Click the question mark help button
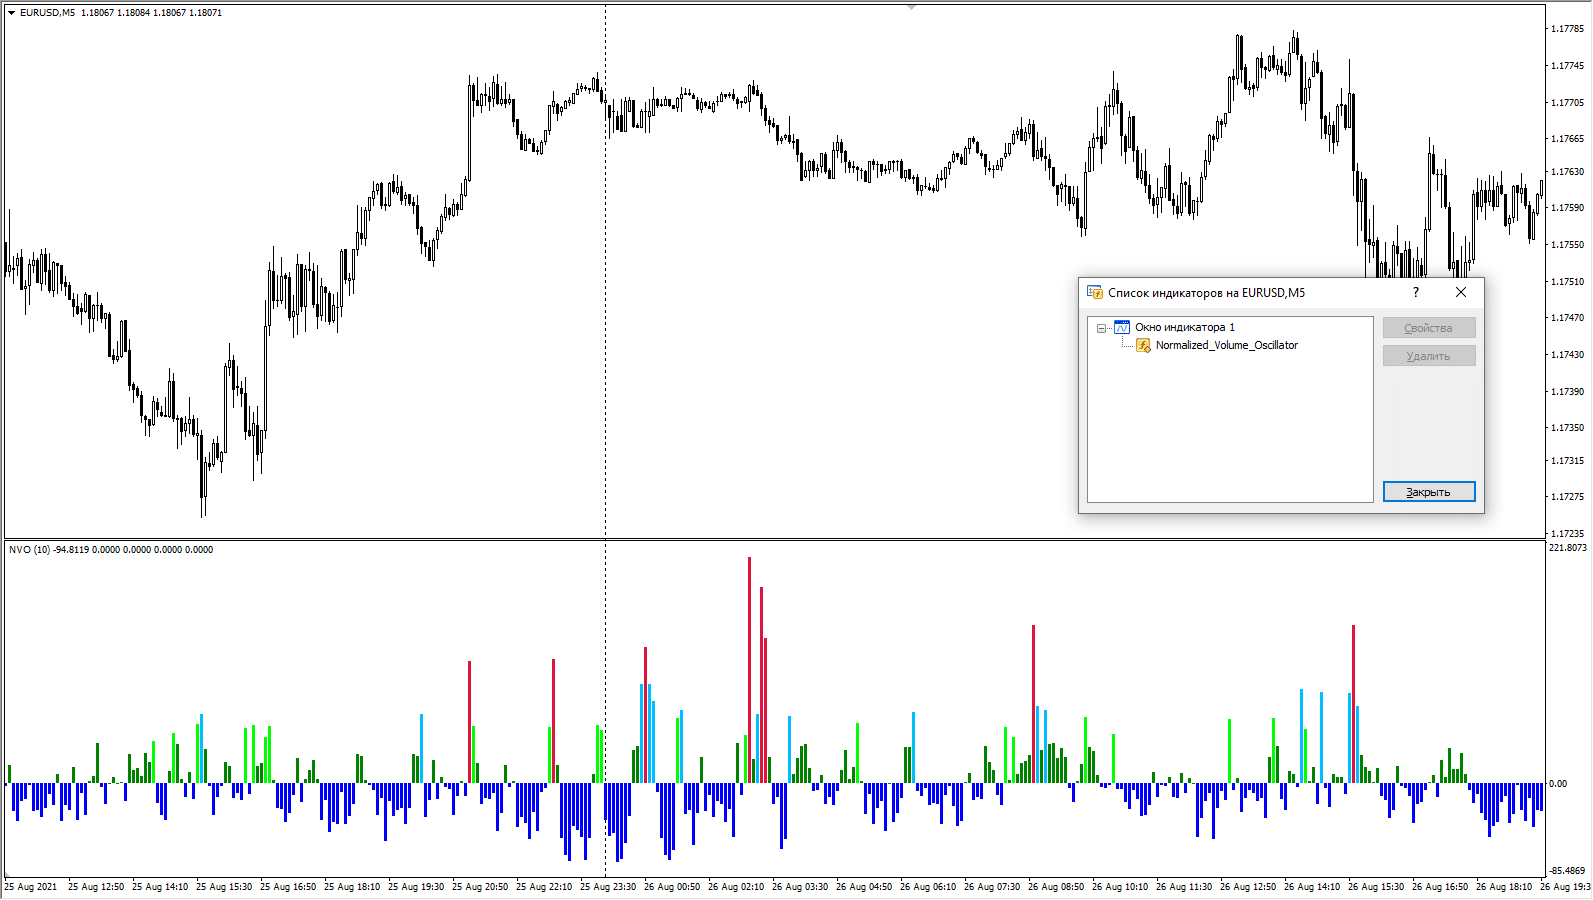The height and width of the screenshot is (900, 1593). click(x=1415, y=292)
